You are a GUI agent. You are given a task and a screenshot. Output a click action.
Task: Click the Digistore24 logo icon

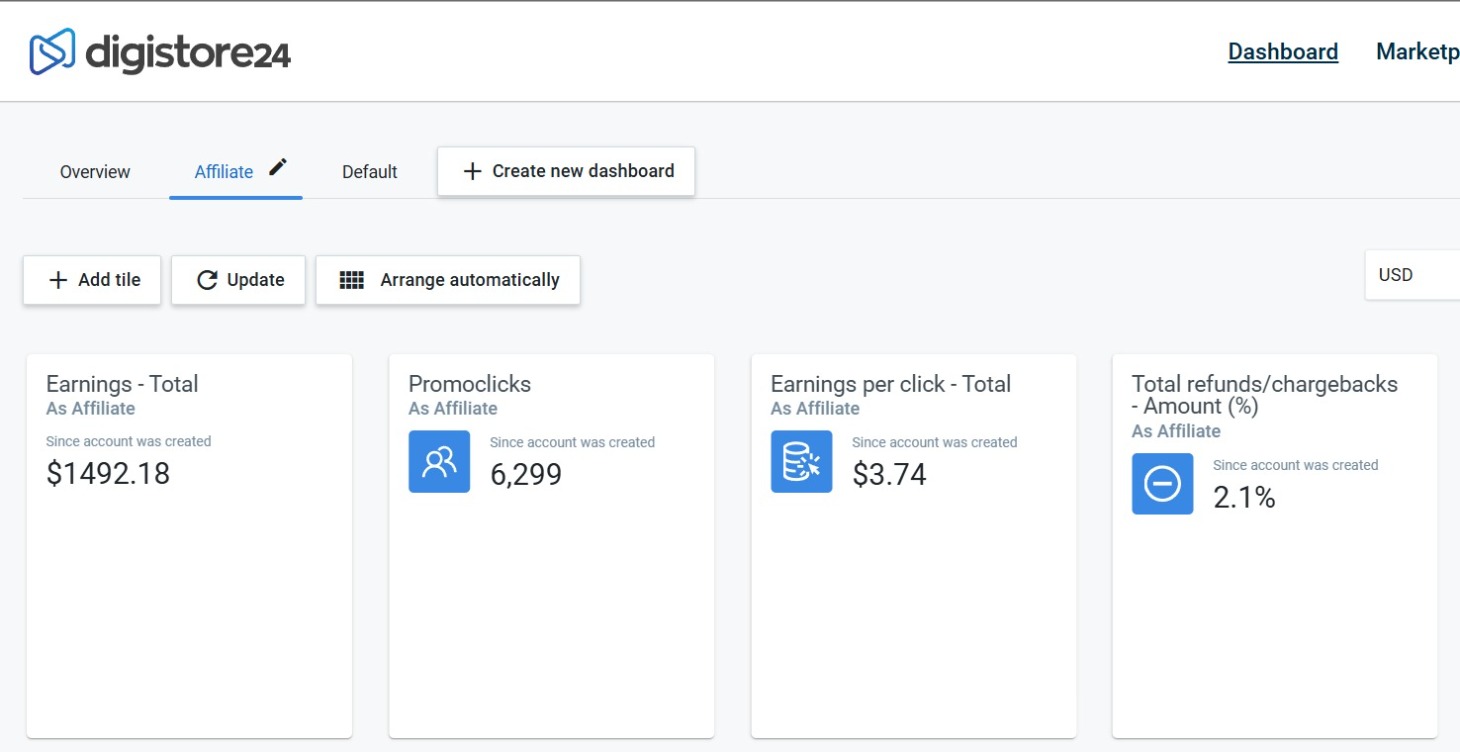pyautogui.click(x=52, y=52)
